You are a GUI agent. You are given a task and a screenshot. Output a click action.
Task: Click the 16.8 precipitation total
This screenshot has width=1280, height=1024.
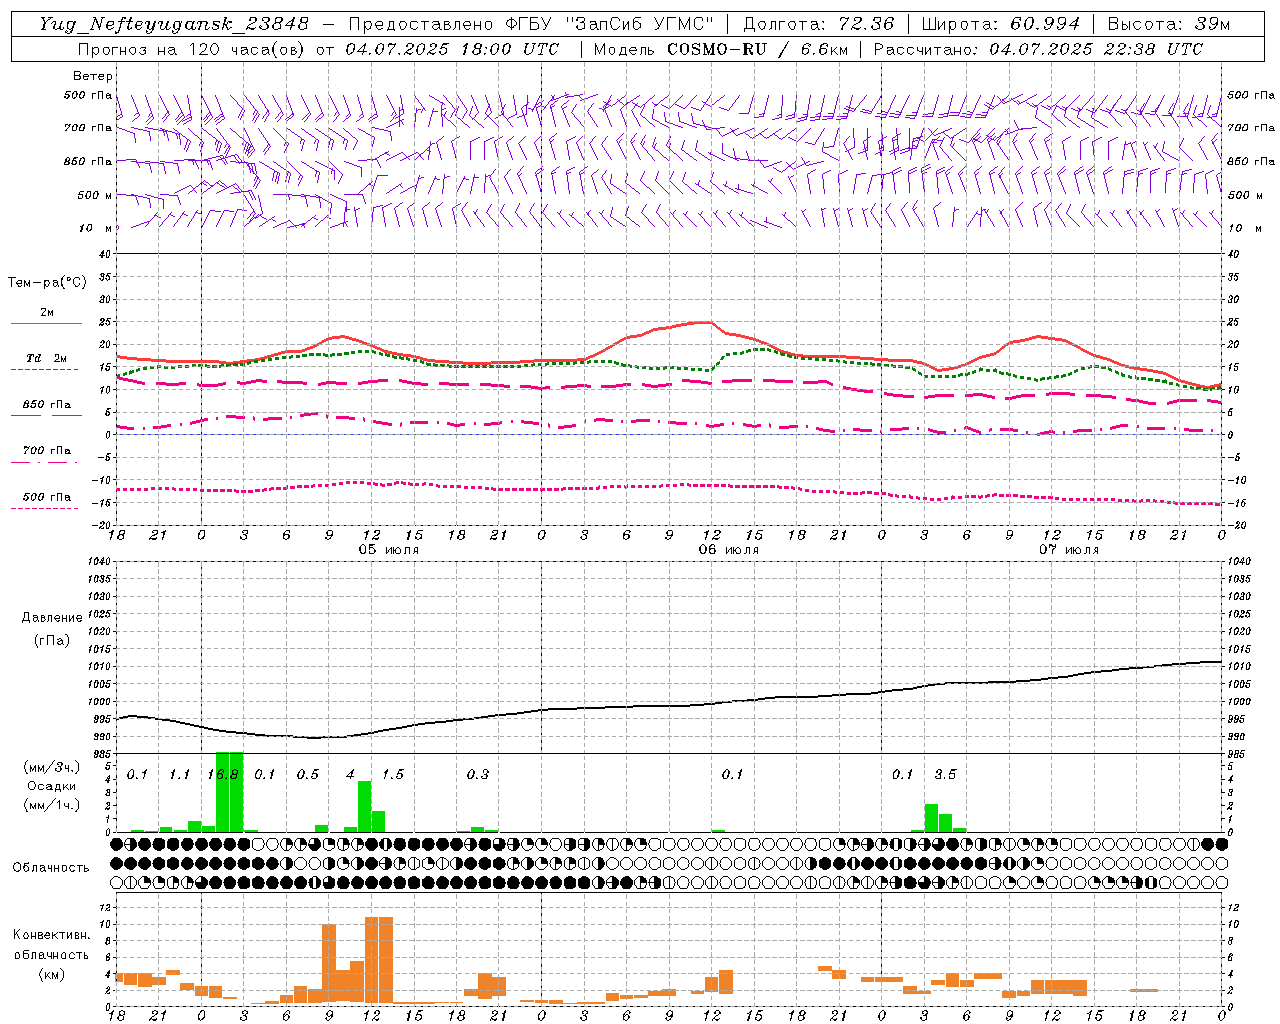[223, 774]
